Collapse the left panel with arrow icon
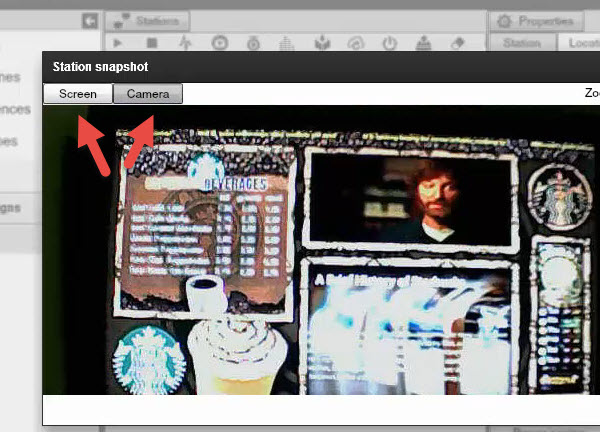This screenshot has height=432, width=600. [x=90, y=21]
